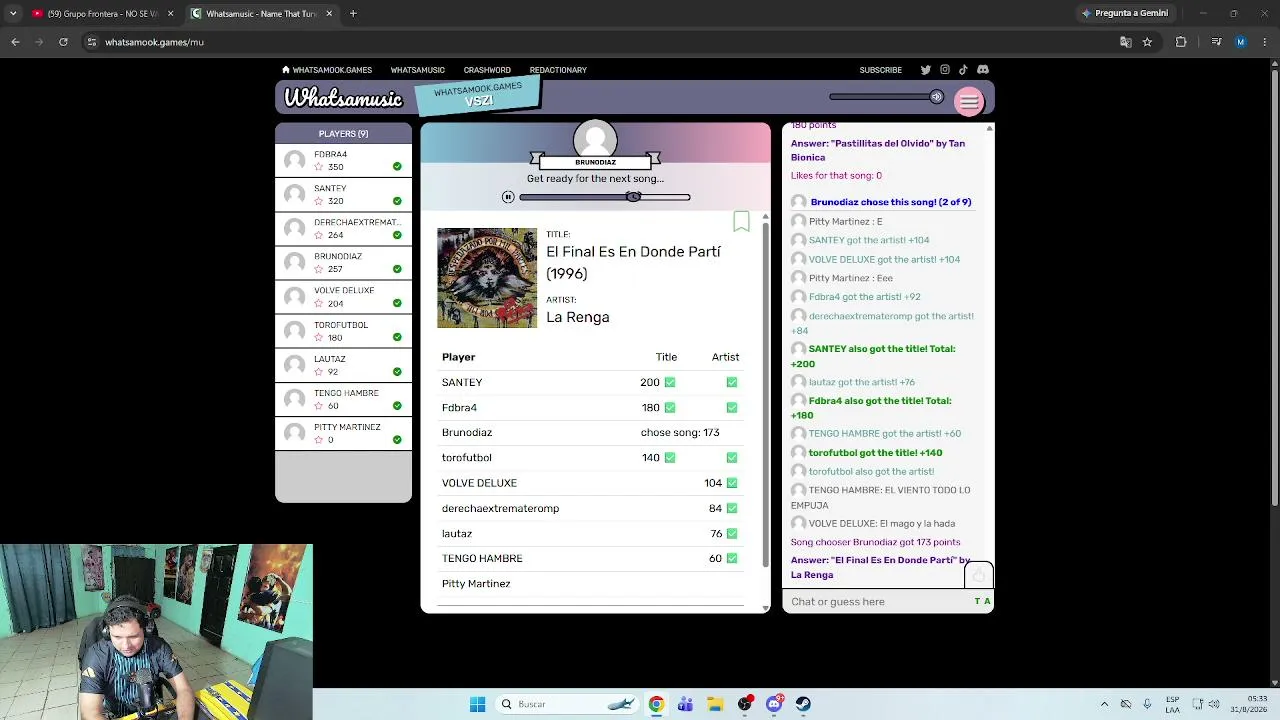The height and width of the screenshot is (720, 1280).
Task: Open Microsoft Teams from the taskbar
Action: pos(685,704)
